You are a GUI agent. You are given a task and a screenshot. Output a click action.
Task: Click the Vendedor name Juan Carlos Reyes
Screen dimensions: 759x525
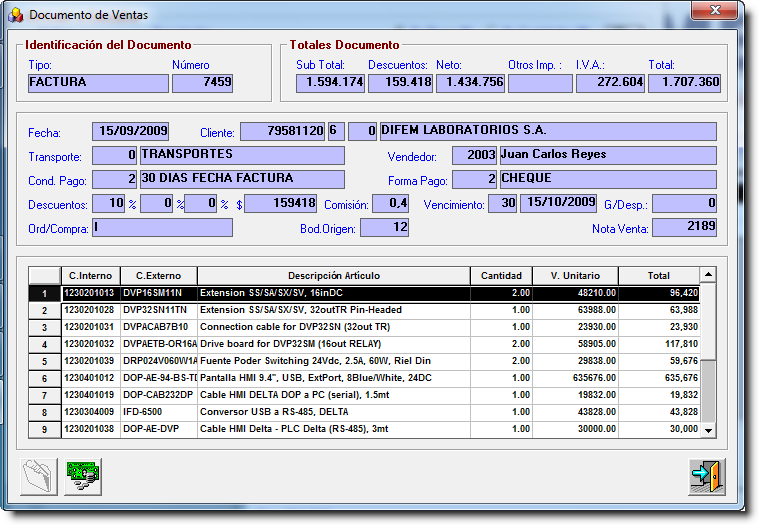tap(608, 155)
